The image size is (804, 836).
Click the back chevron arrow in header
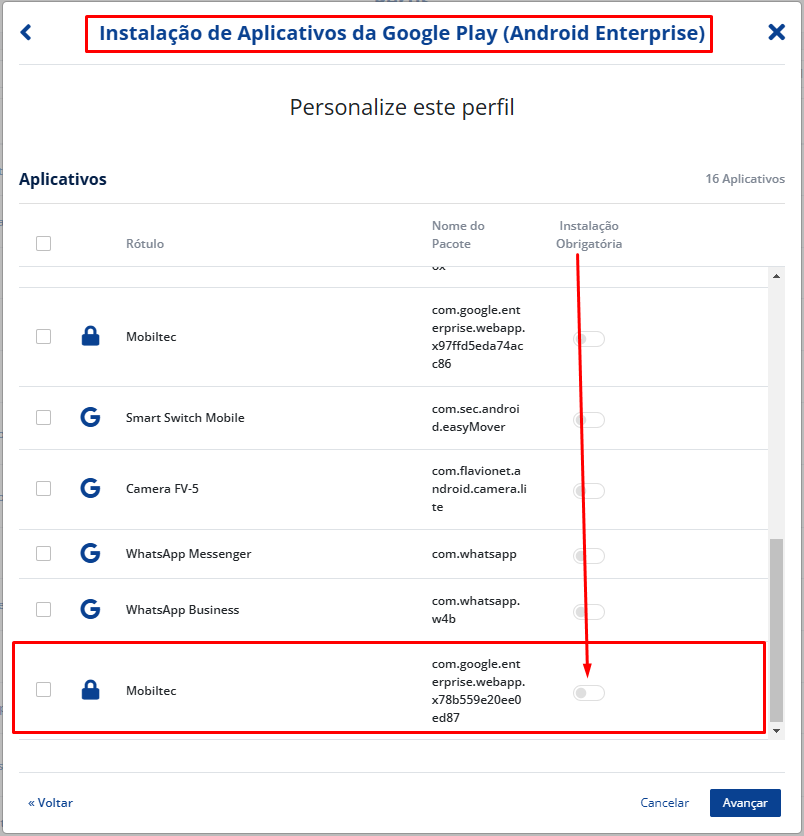click(x=26, y=33)
